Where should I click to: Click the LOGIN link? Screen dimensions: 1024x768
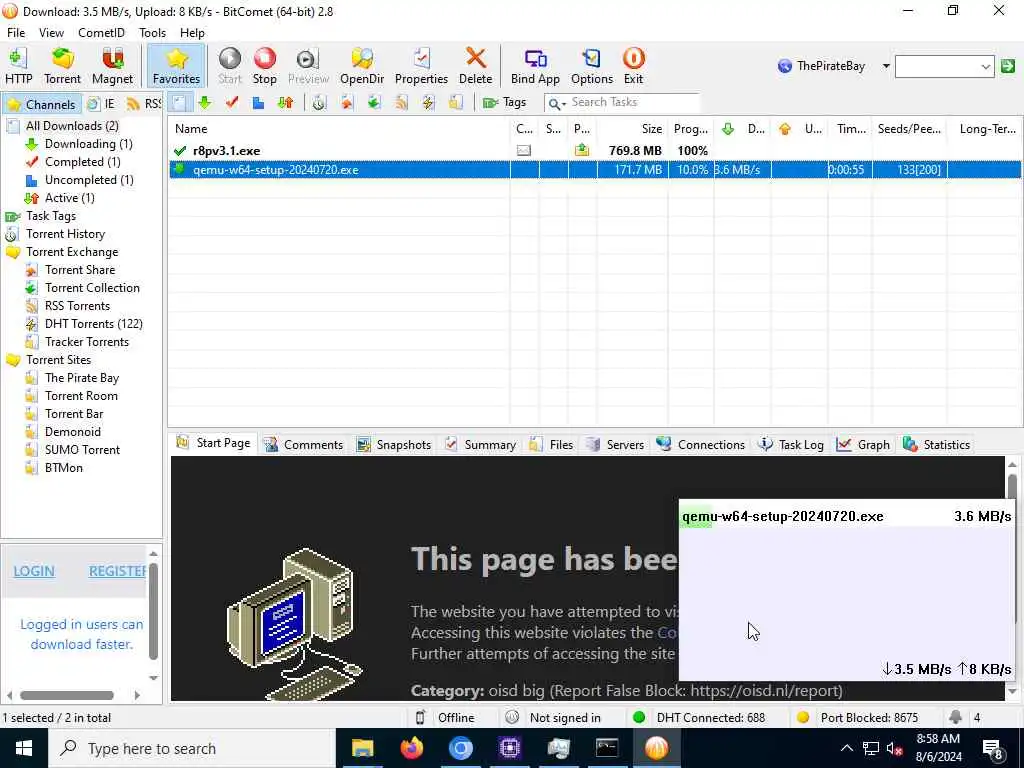34,571
